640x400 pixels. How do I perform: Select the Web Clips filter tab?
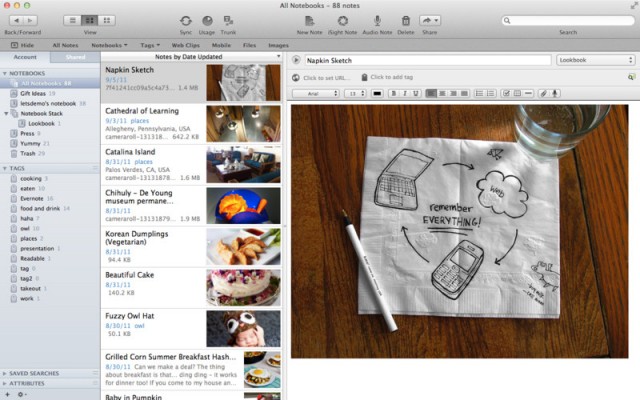pyautogui.click(x=185, y=45)
